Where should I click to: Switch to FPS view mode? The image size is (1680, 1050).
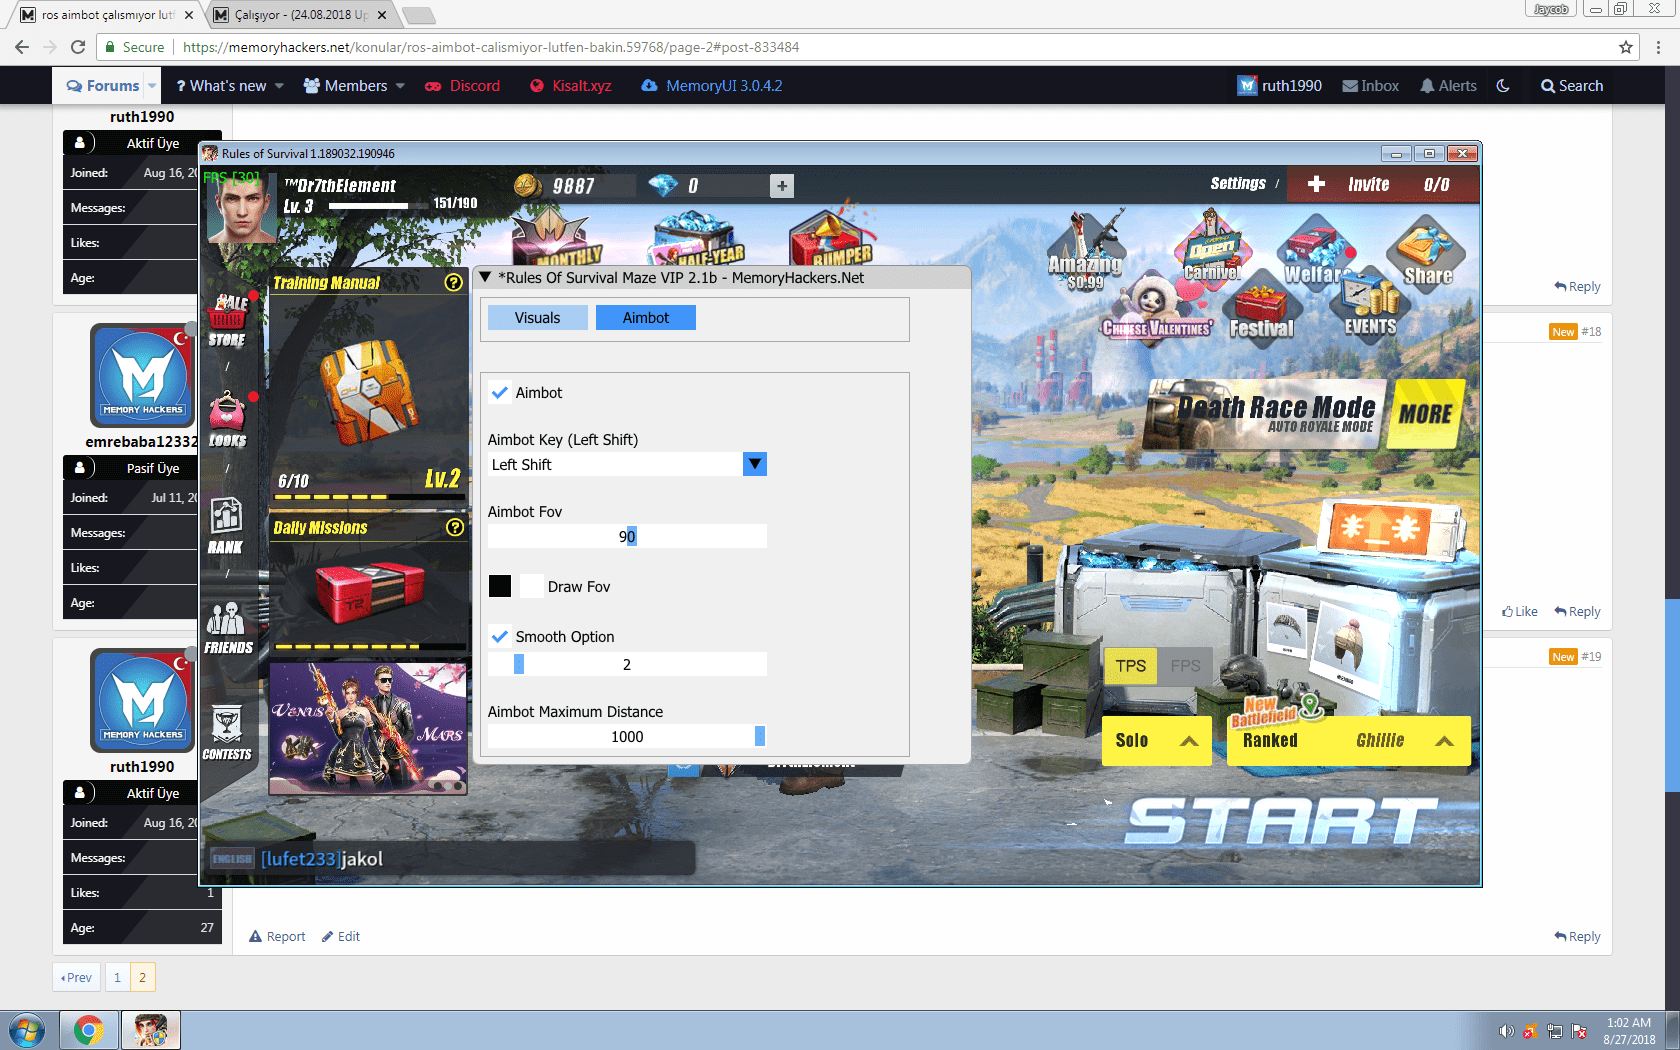(x=1185, y=666)
